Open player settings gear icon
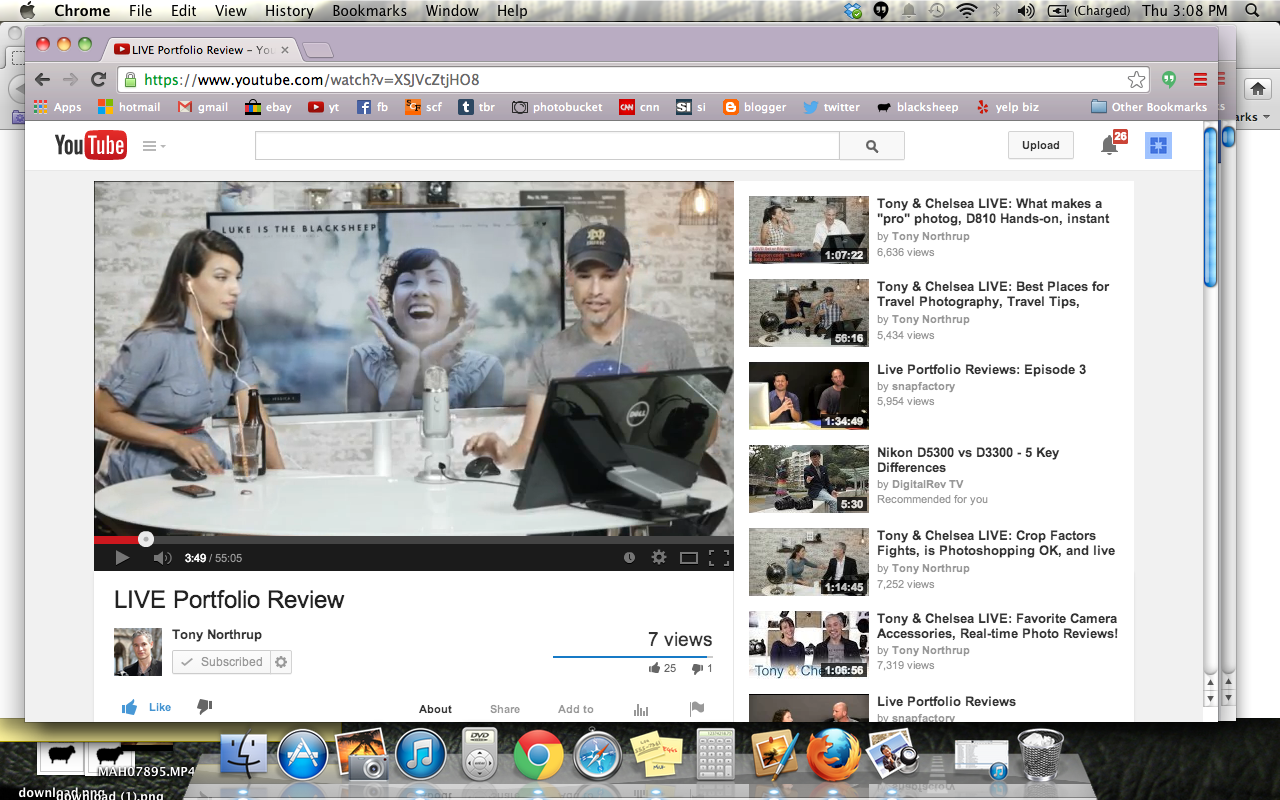1280x800 pixels. (x=658, y=558)
